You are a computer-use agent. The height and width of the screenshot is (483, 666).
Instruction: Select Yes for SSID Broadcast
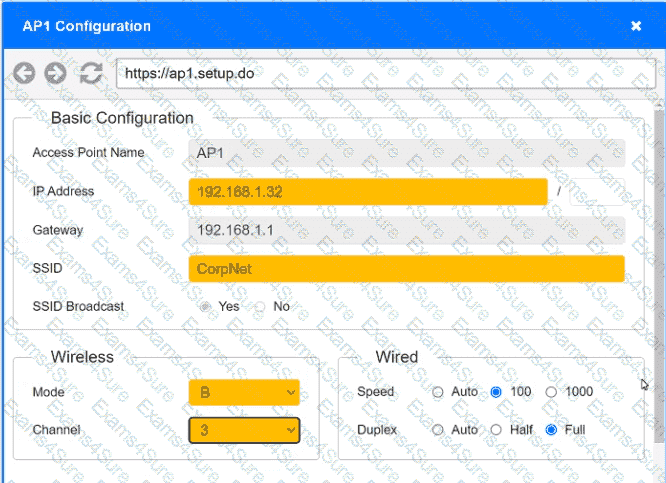206,307
